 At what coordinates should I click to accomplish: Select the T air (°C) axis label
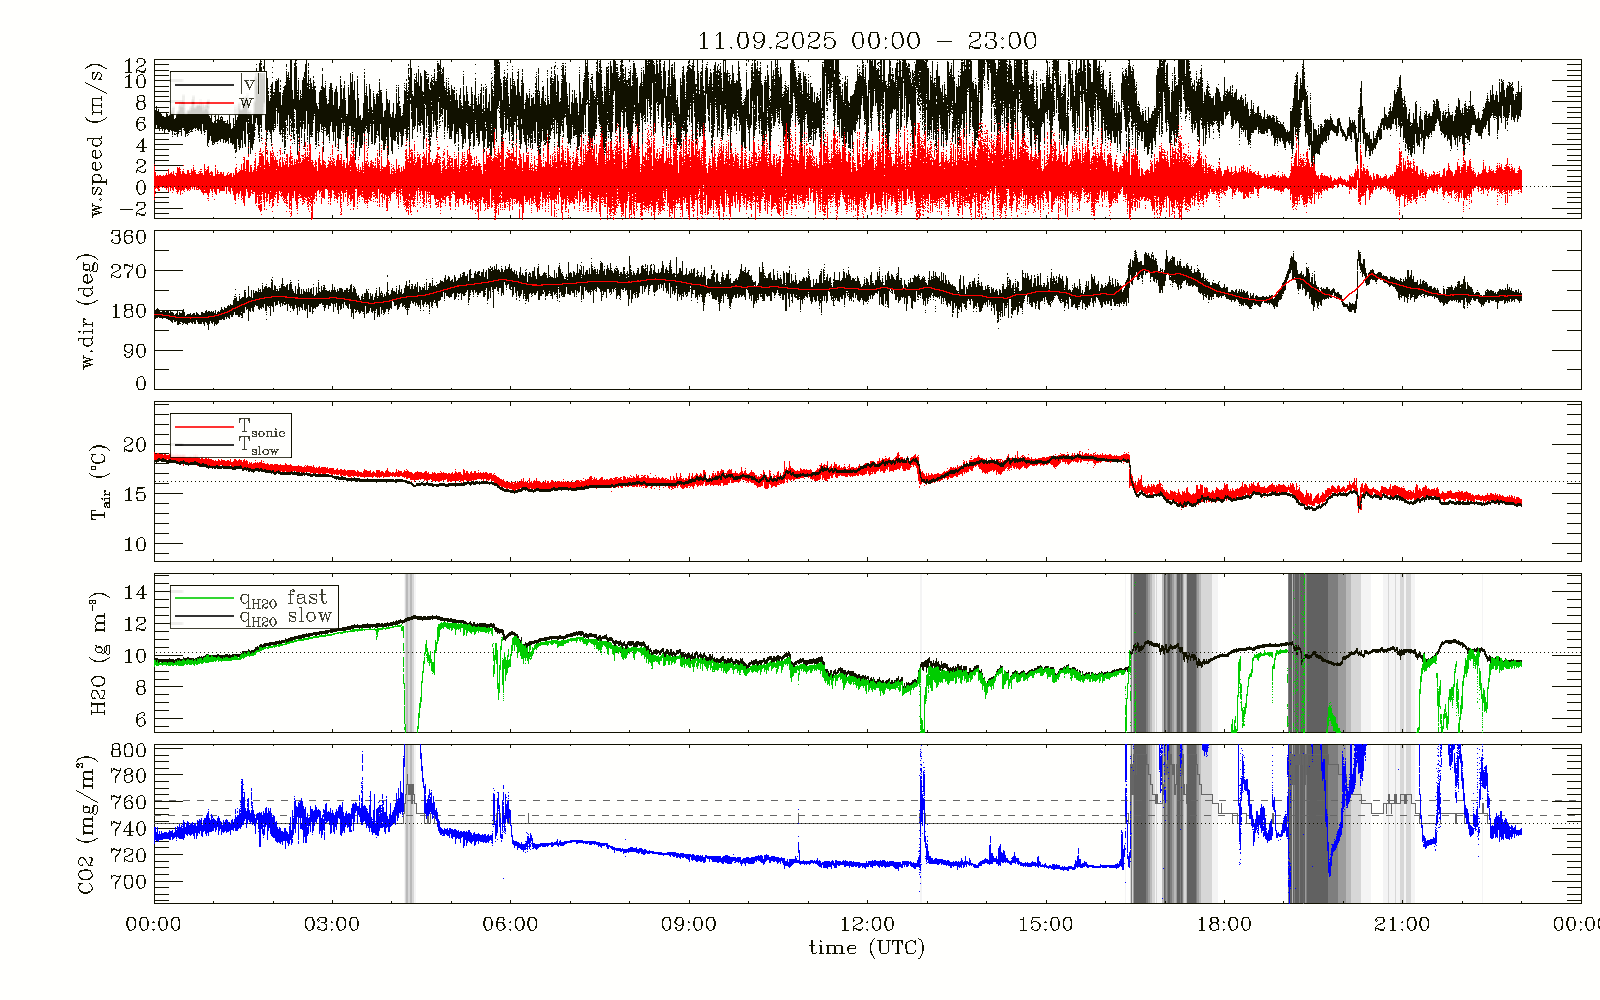click(x=98, y=483)
